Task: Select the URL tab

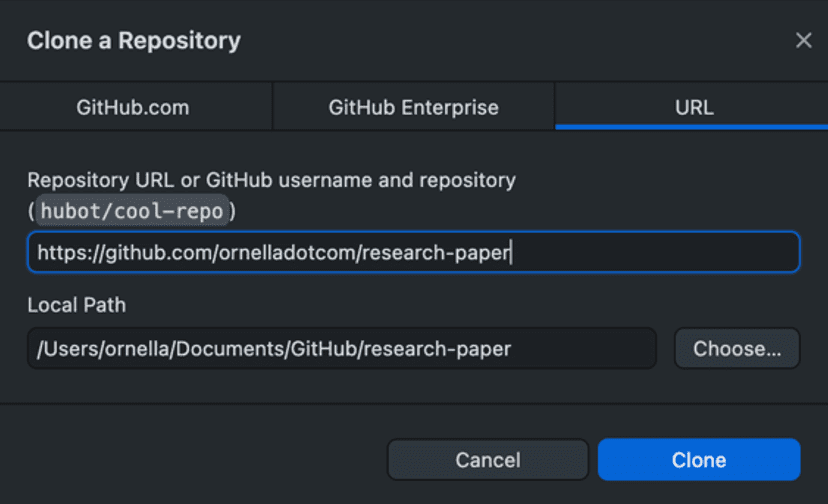Action: coord(692,107)
